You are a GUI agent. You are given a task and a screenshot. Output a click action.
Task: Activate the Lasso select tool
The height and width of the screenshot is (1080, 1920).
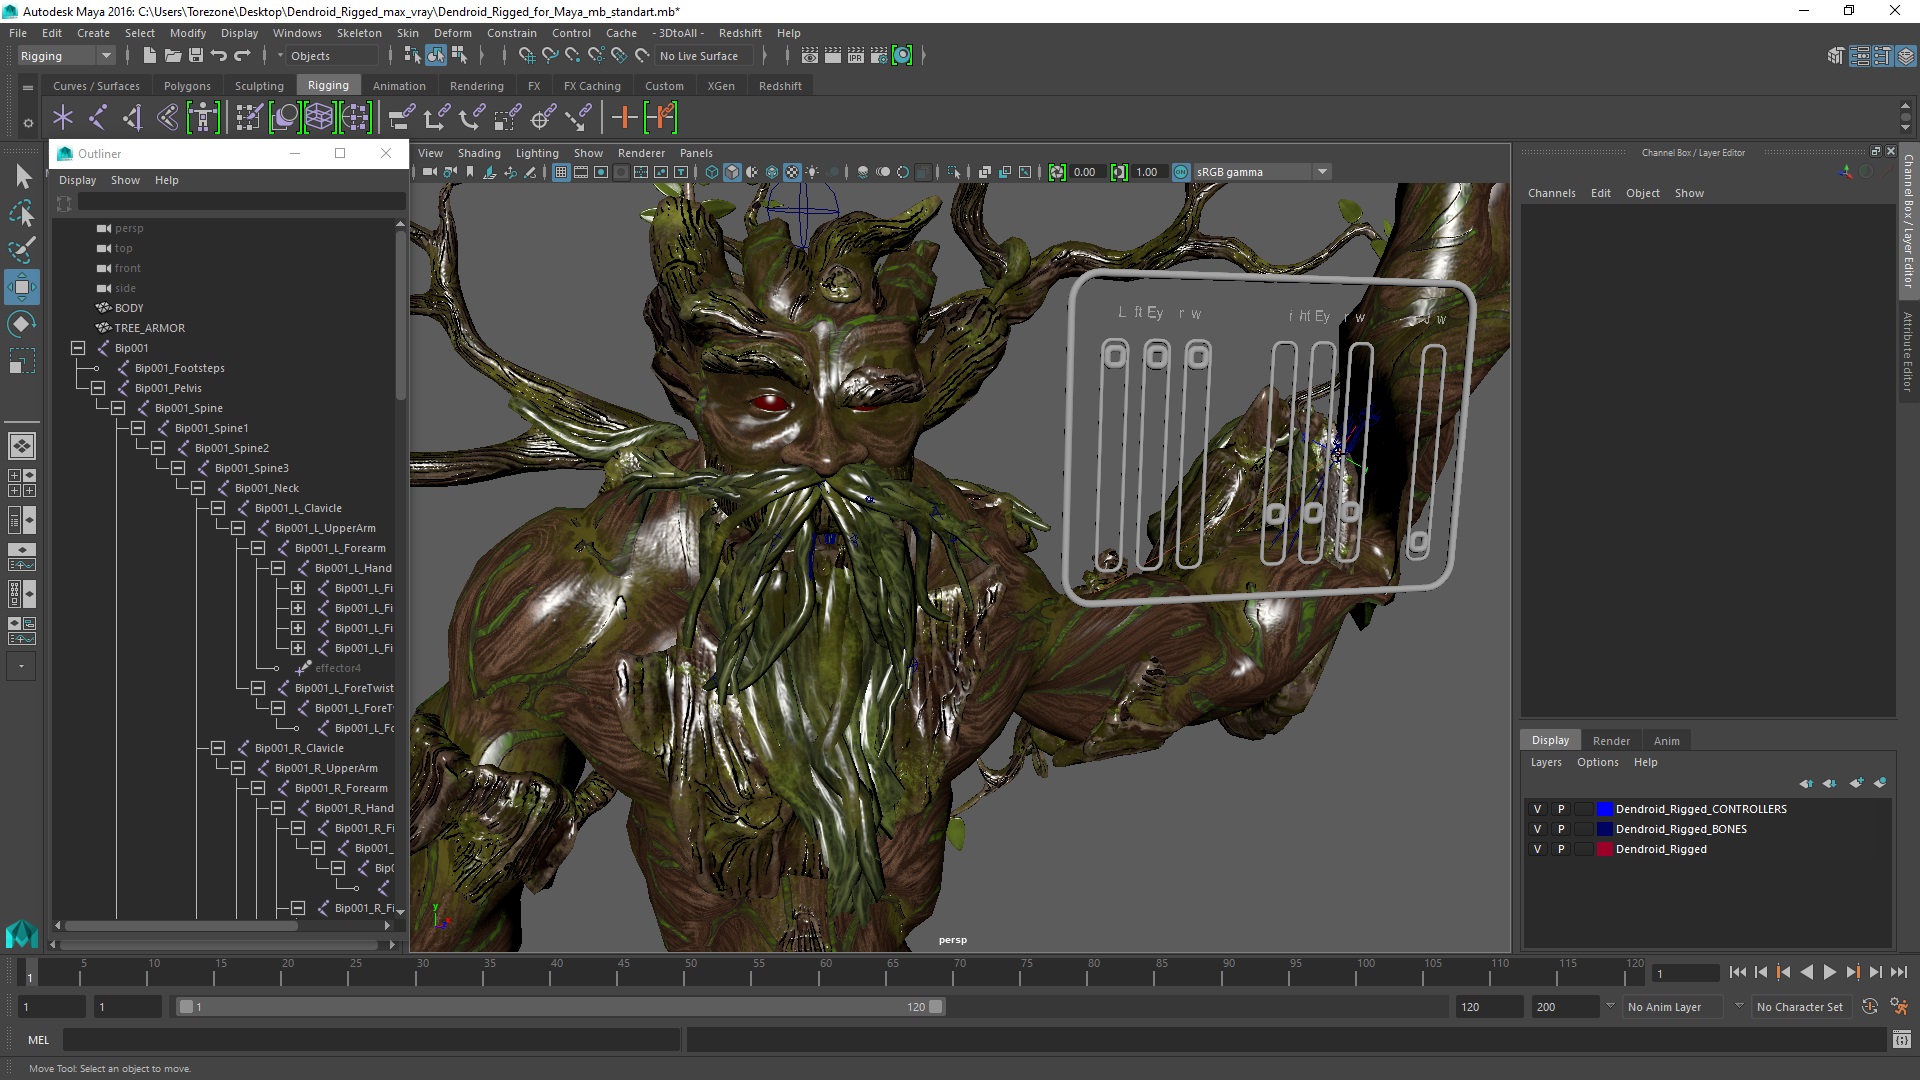click(x=22, y=213)
